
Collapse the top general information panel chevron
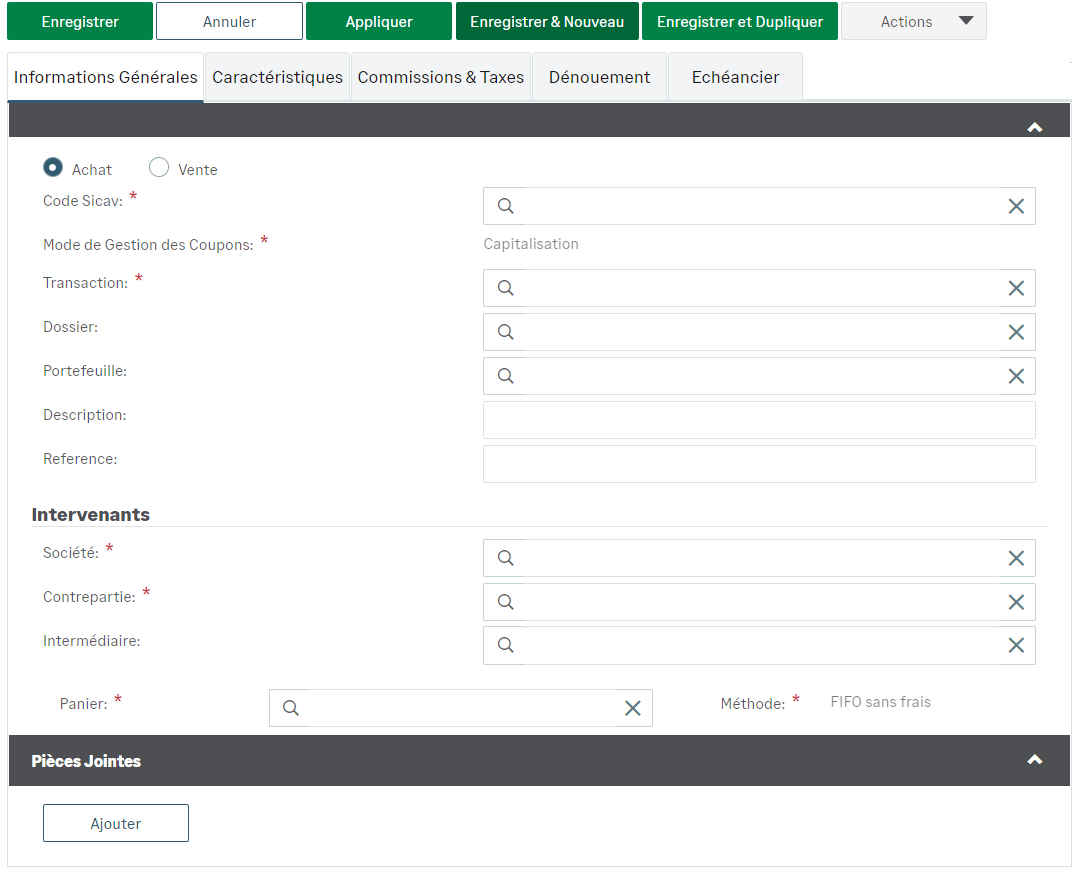click(1035, 127)
